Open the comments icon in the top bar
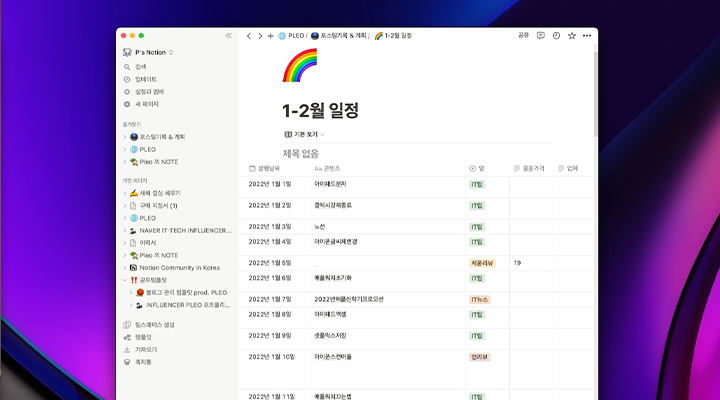This screenshot has width=720, height=400. pos(541,35)
